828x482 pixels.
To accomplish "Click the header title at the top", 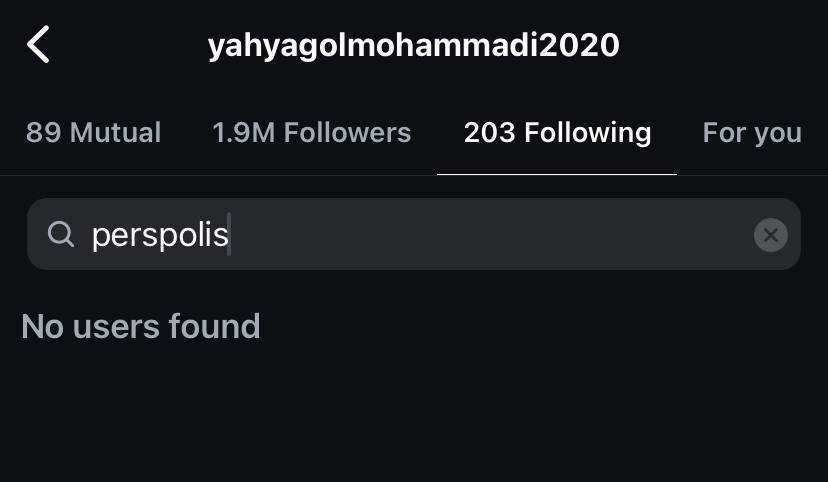I will click(413, 46).
